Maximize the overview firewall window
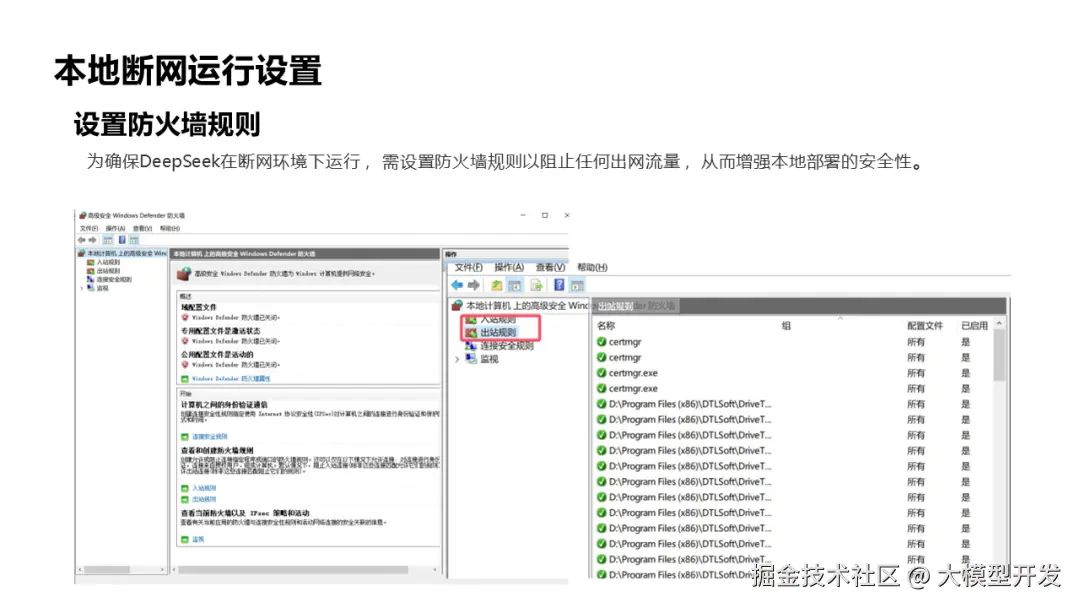 coord(545,216)
